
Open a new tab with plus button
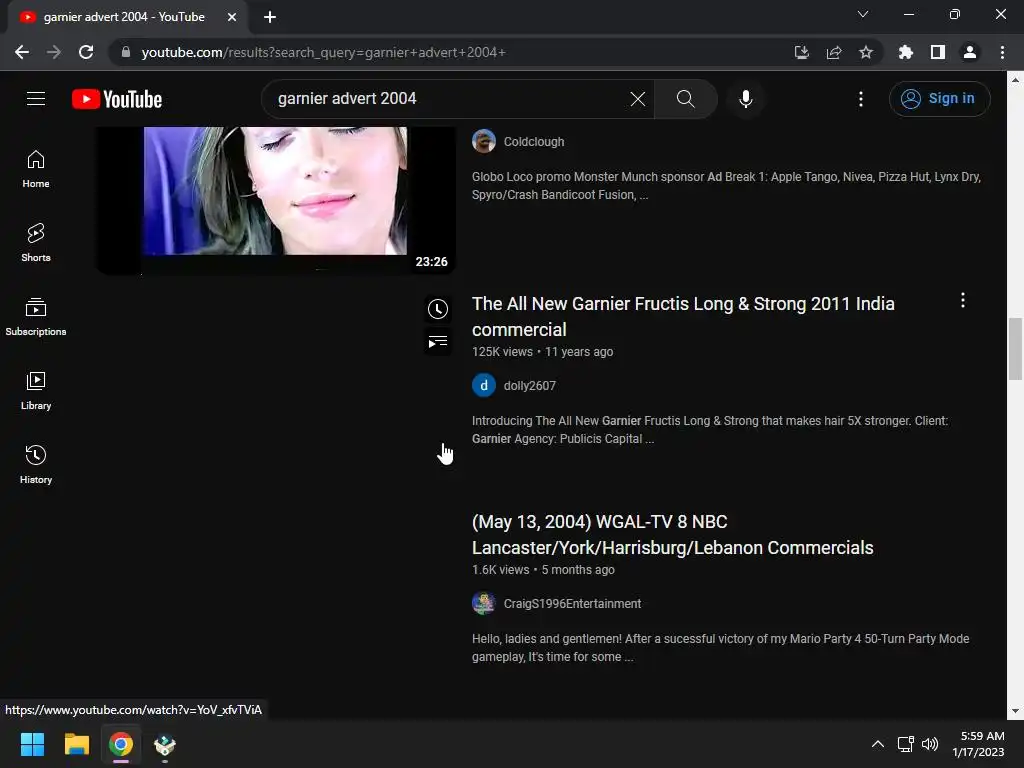click(270, 17)
